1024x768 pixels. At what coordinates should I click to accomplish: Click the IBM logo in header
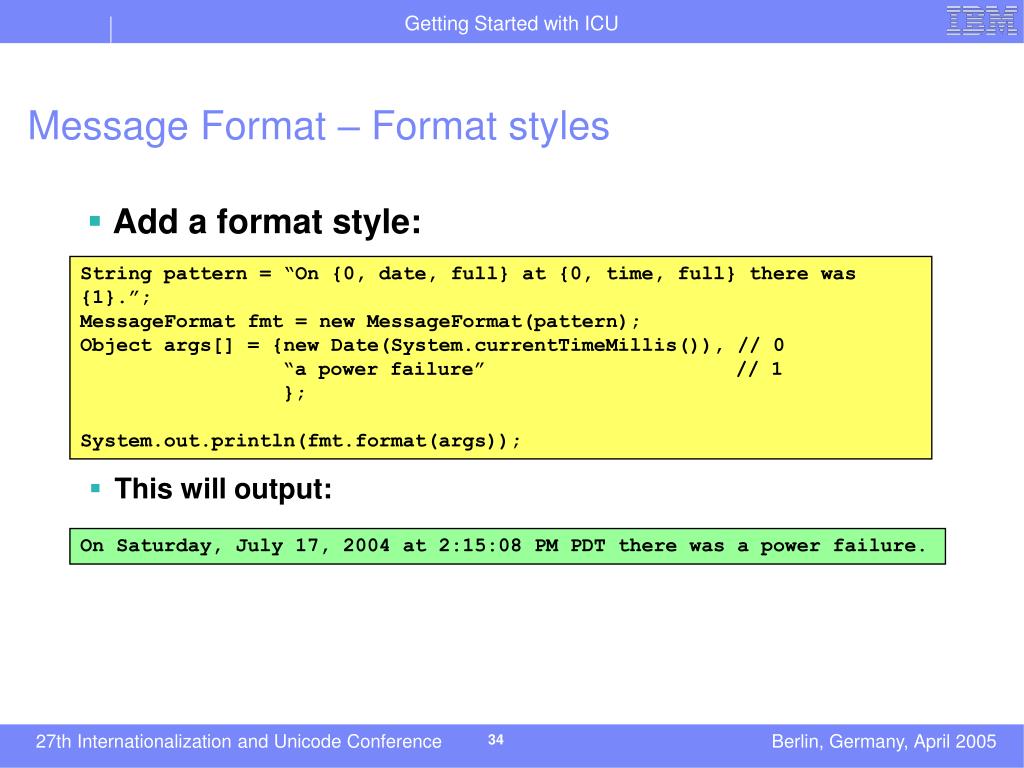click(981, 21)
